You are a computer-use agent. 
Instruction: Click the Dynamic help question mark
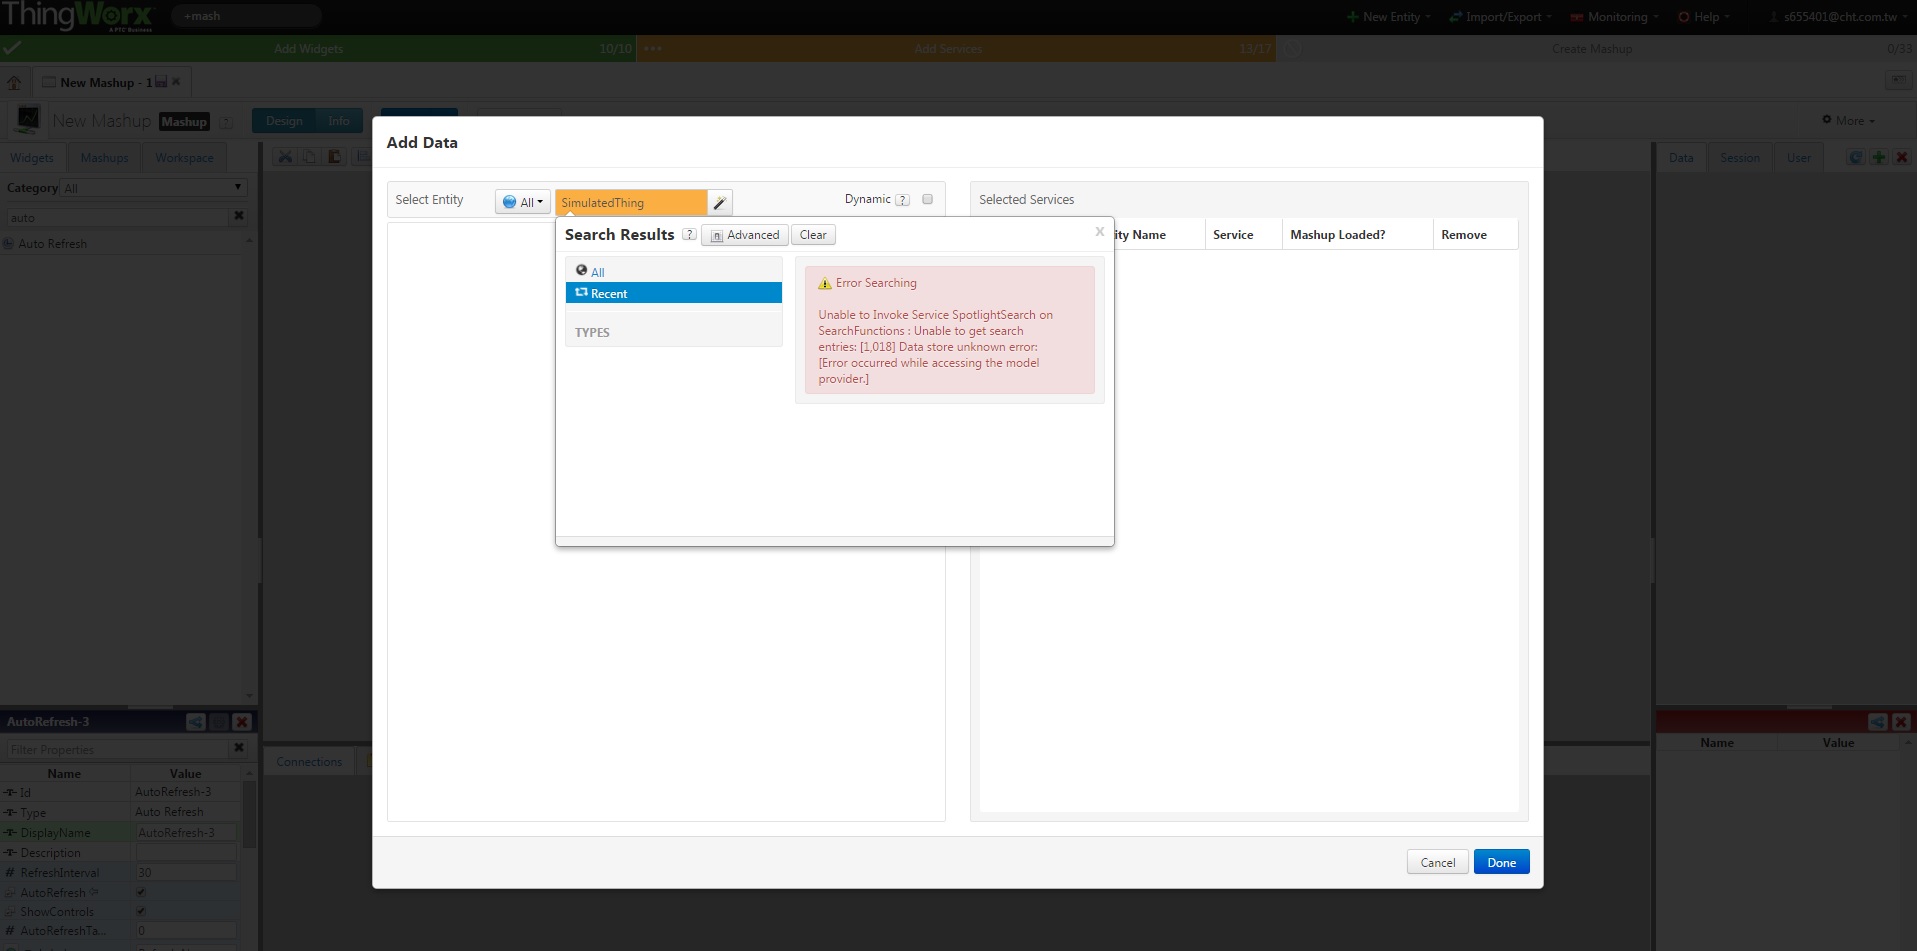tap(902, 199)
